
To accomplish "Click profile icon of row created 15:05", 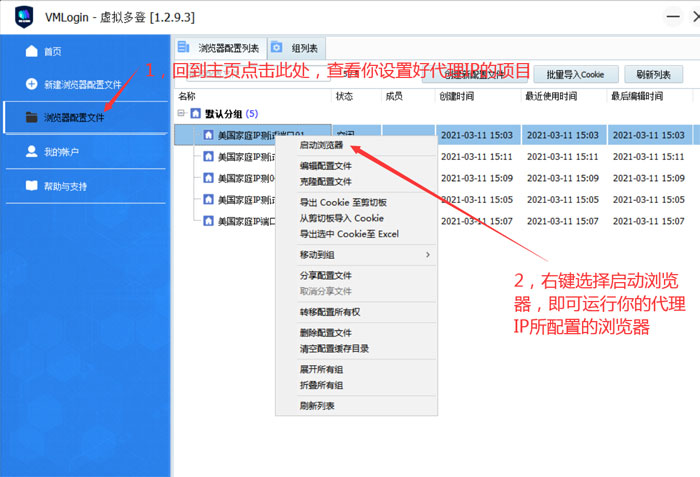I will coord(208,199).
